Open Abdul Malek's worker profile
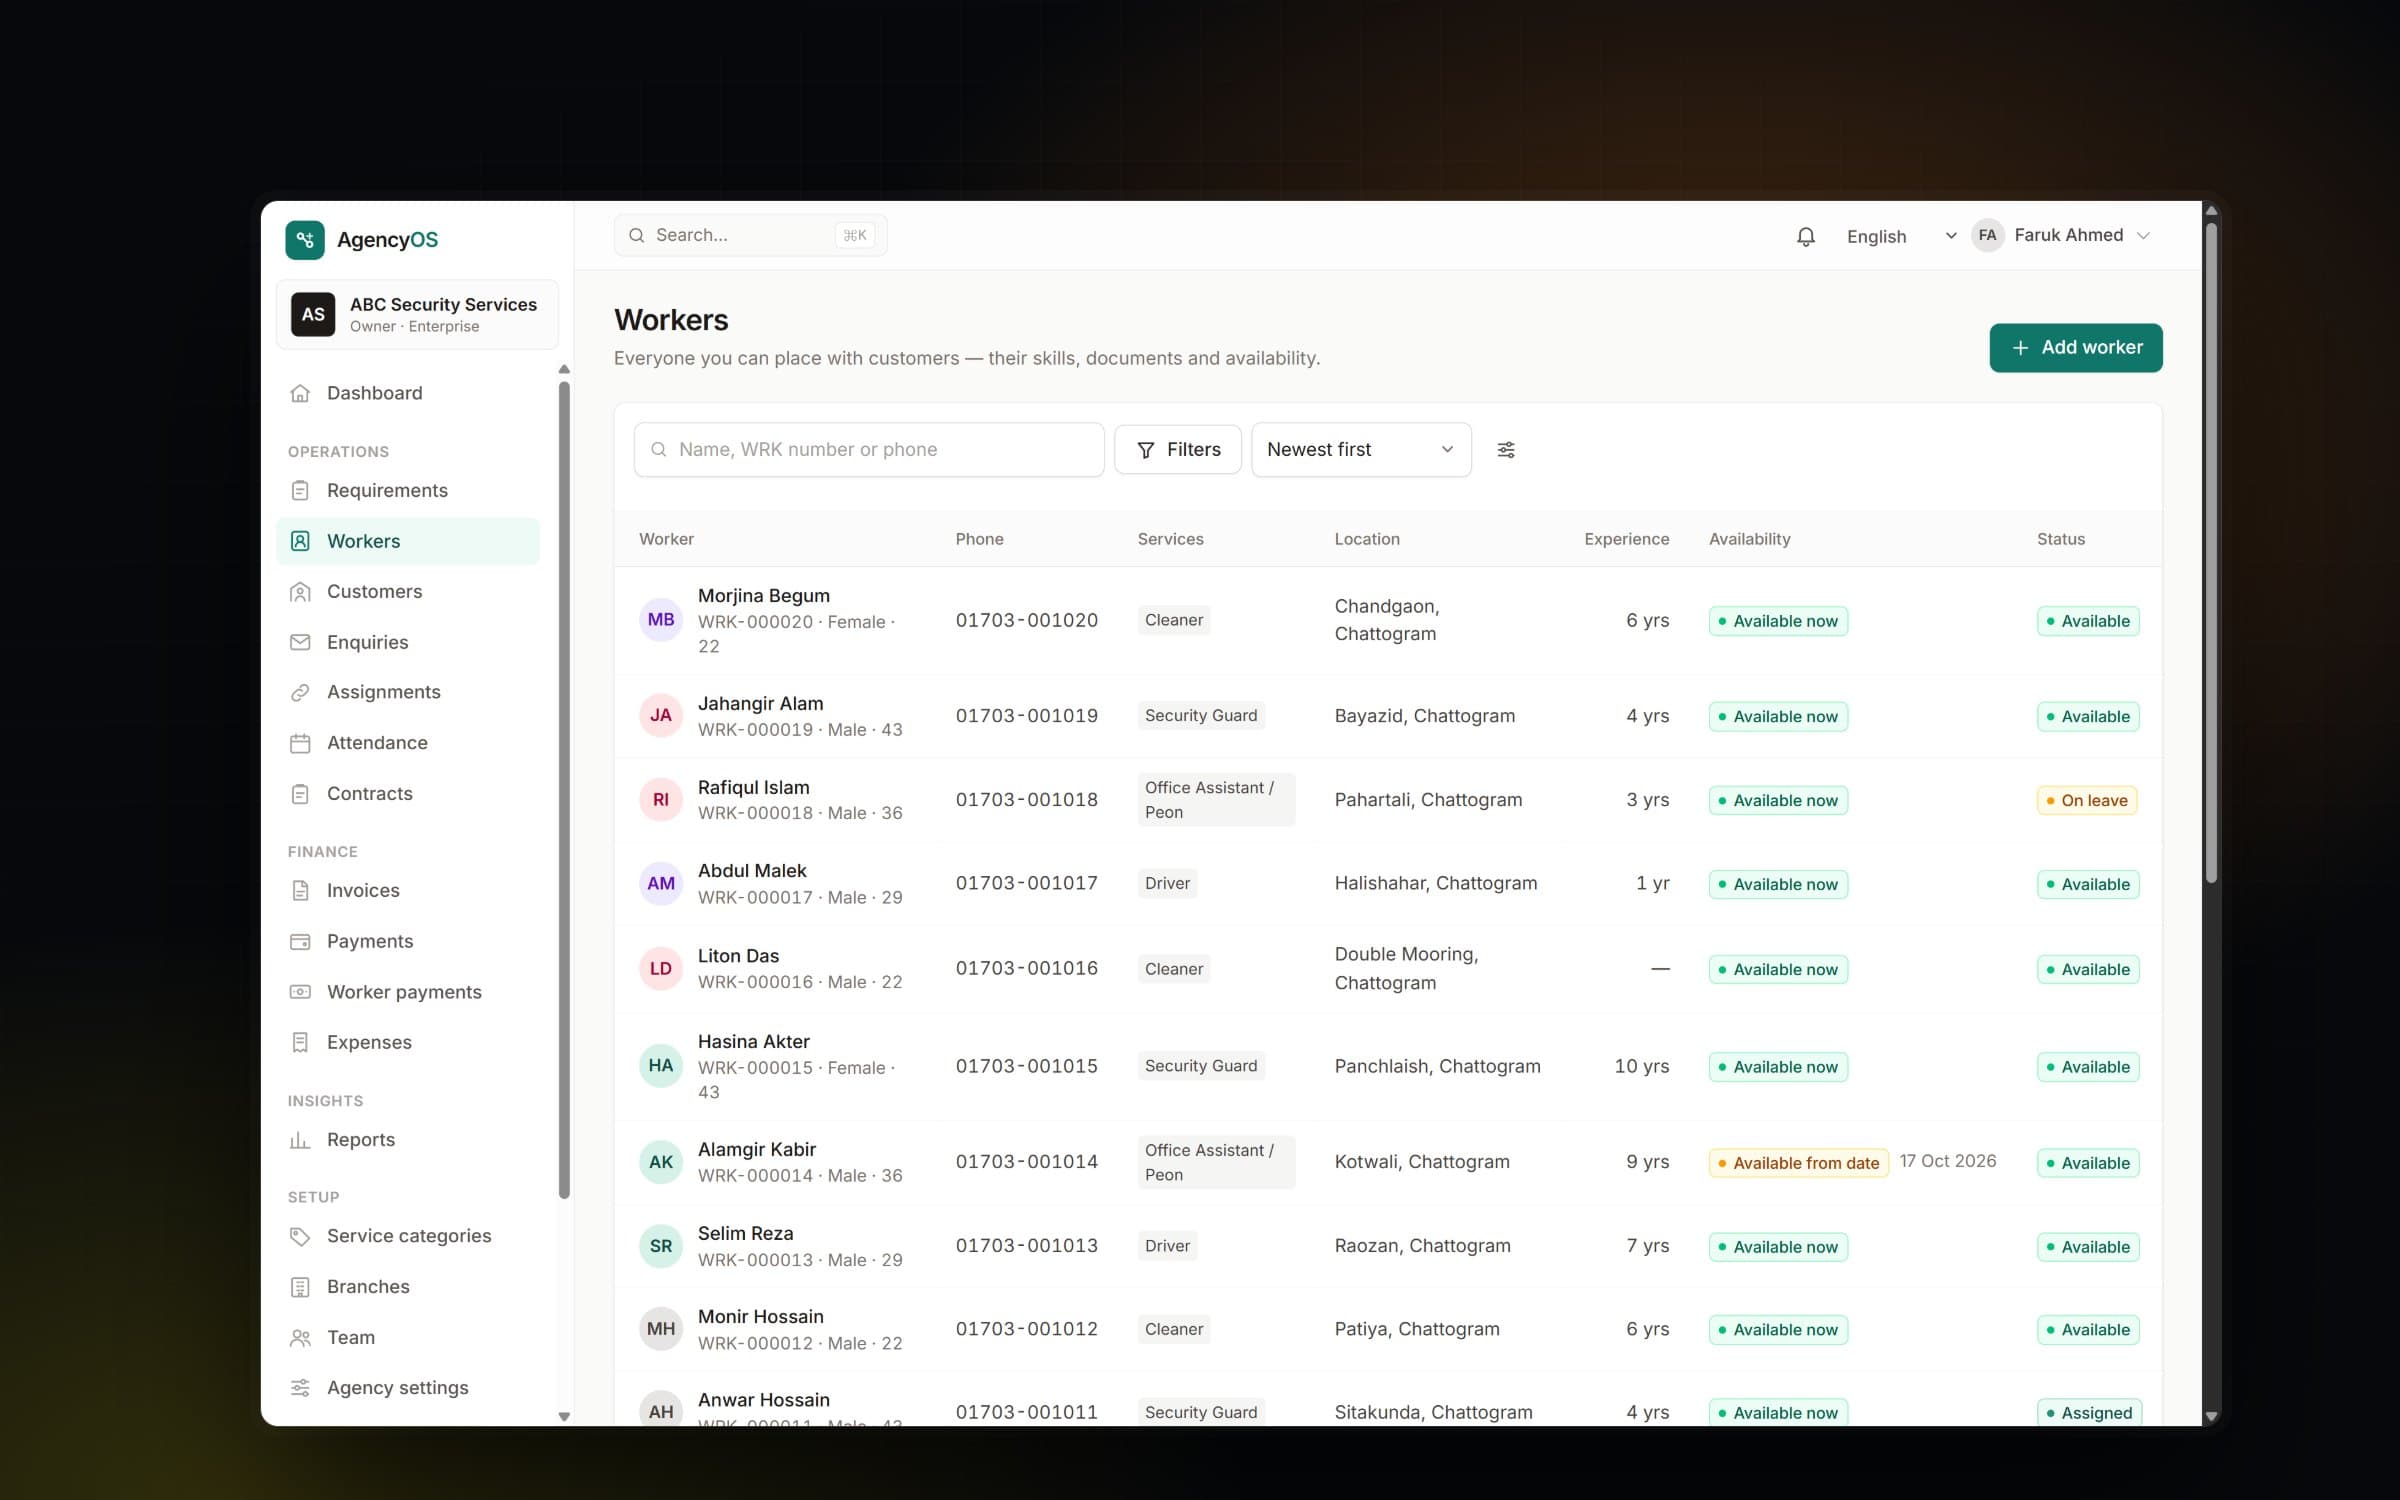 click(x=752, y=871)
